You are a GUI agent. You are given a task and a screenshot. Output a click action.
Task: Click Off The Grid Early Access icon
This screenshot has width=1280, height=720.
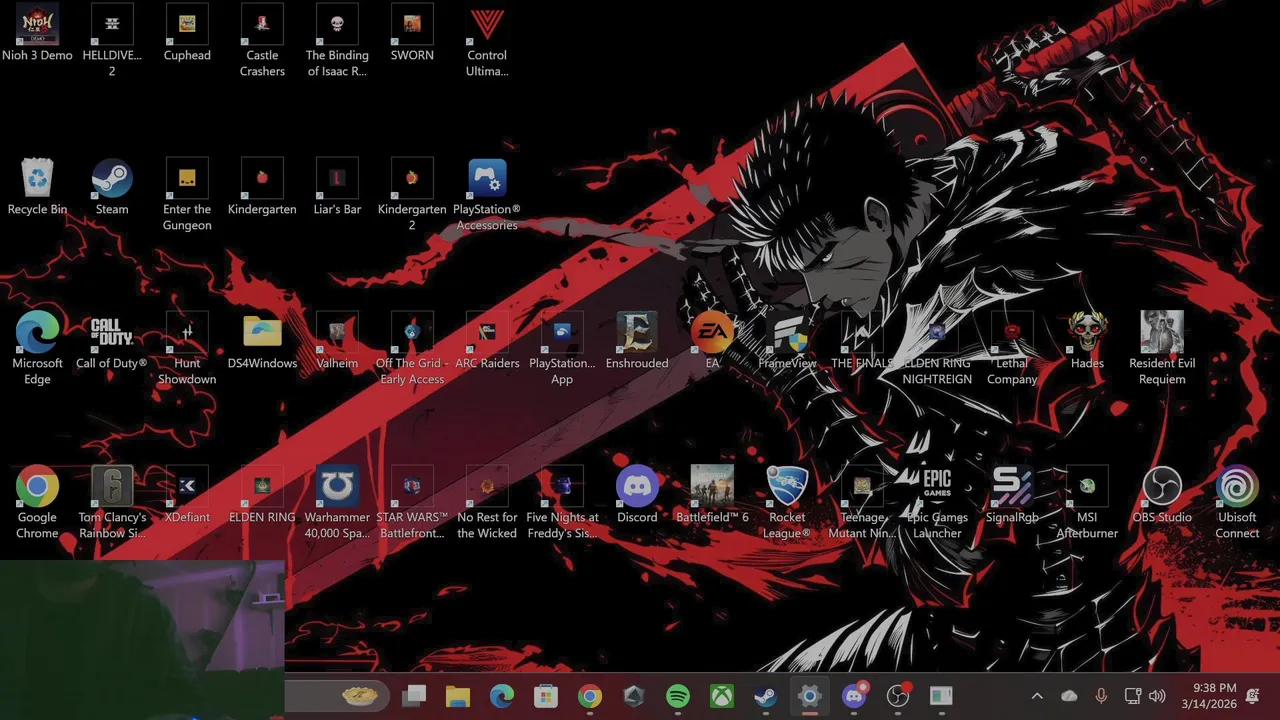tap(412, 349)
